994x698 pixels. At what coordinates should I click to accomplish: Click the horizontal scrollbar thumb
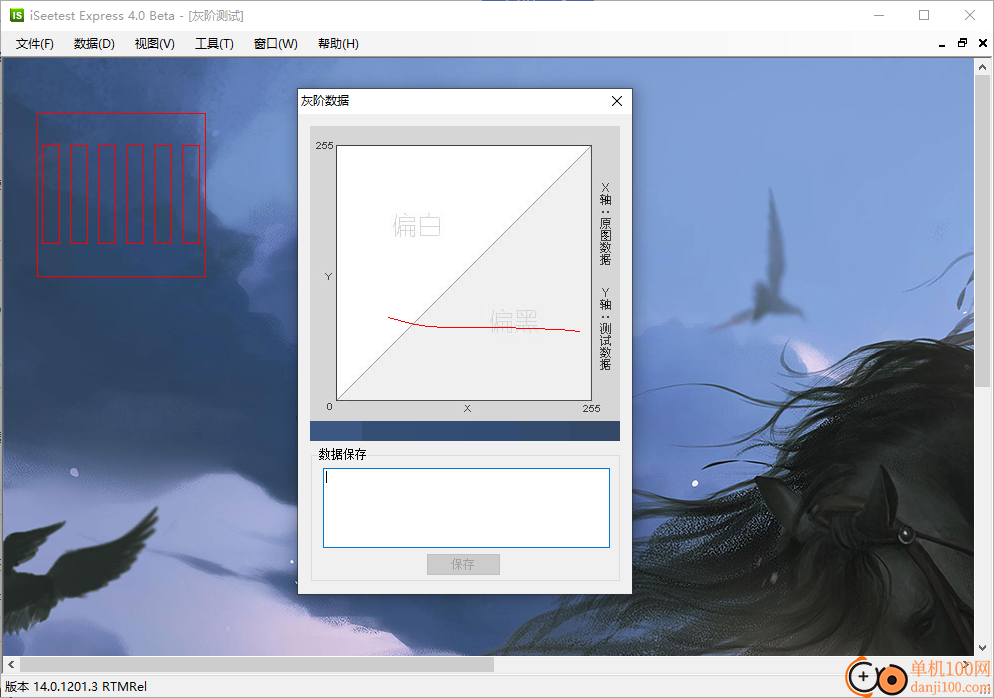pos(257,664)
